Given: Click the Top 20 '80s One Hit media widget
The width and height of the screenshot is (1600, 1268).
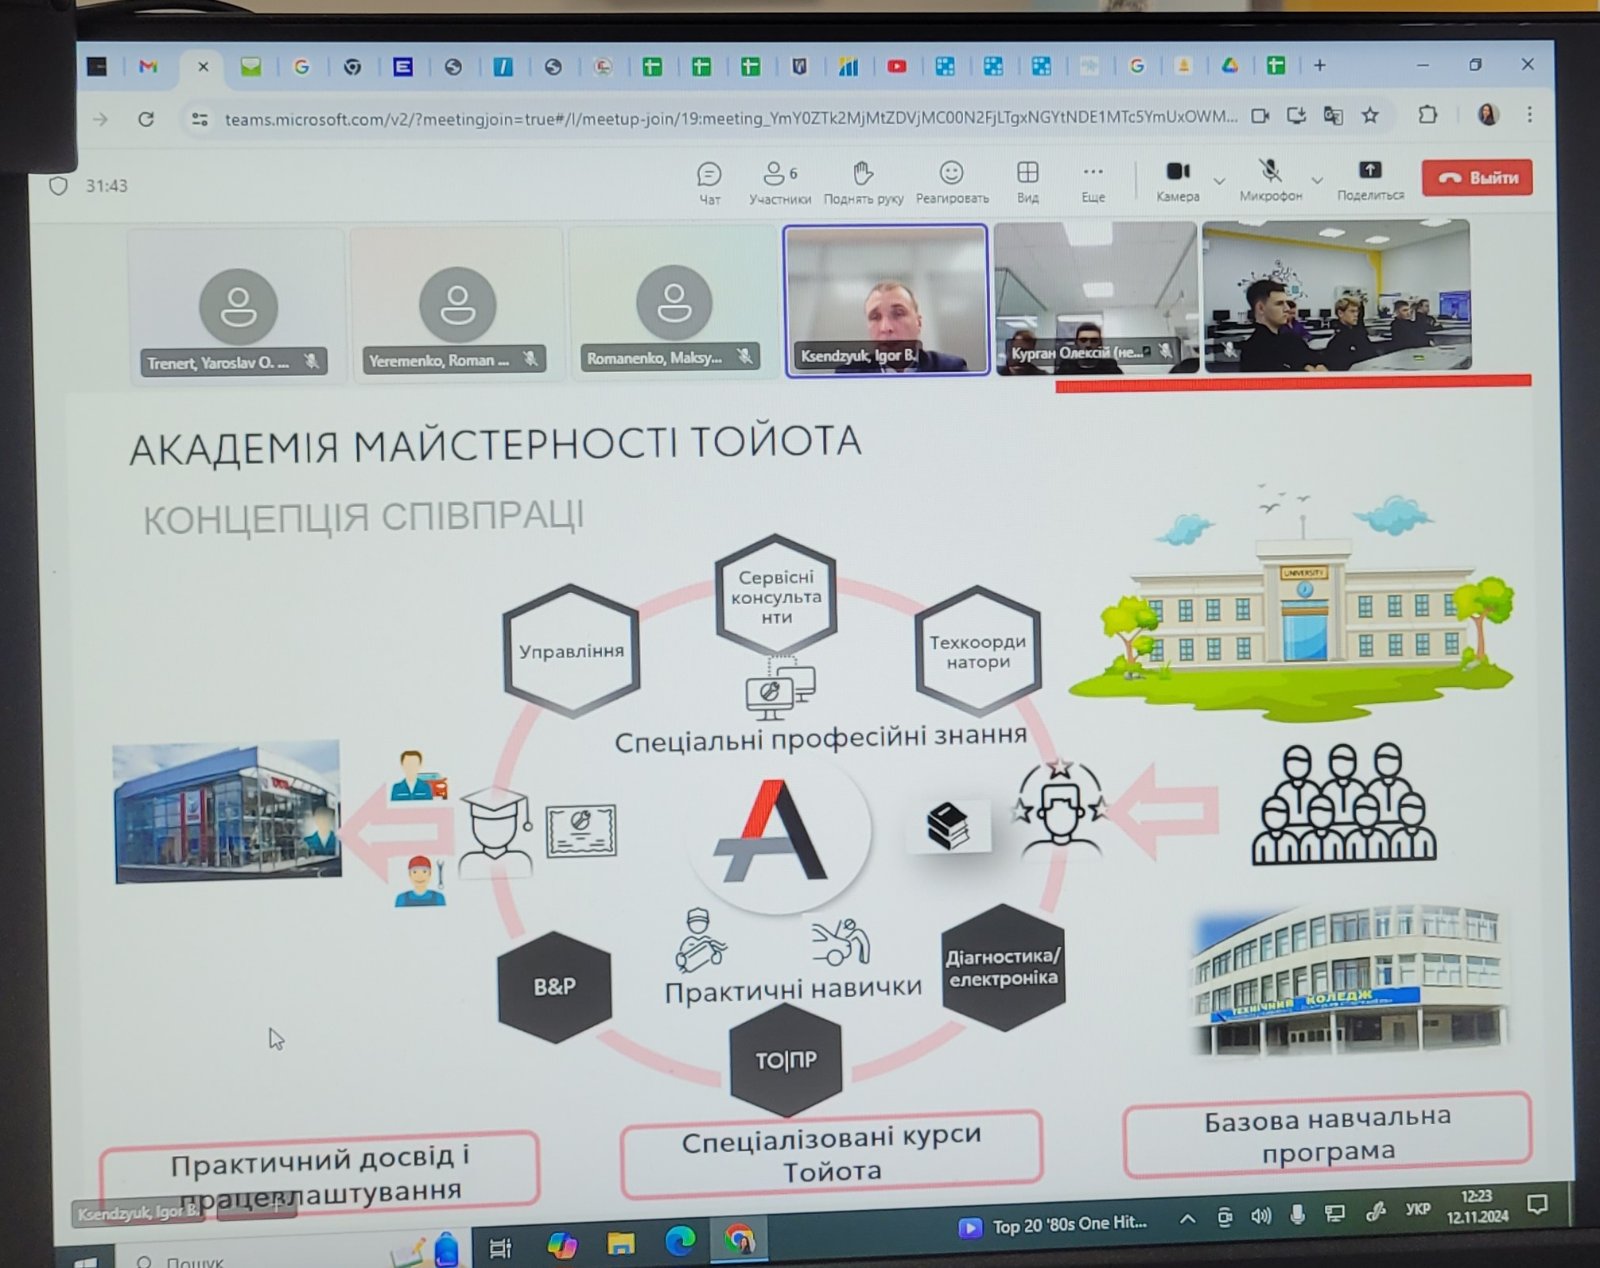Looking at the screenshot, I should [x=1053, y=1225].
